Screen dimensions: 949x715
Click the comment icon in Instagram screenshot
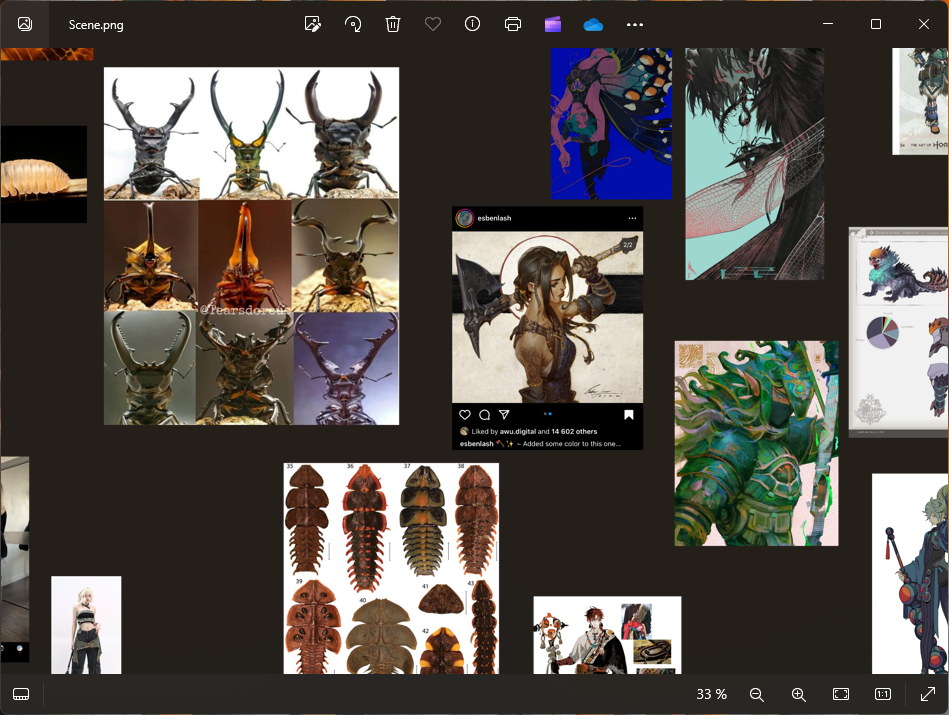pos(484,415)
